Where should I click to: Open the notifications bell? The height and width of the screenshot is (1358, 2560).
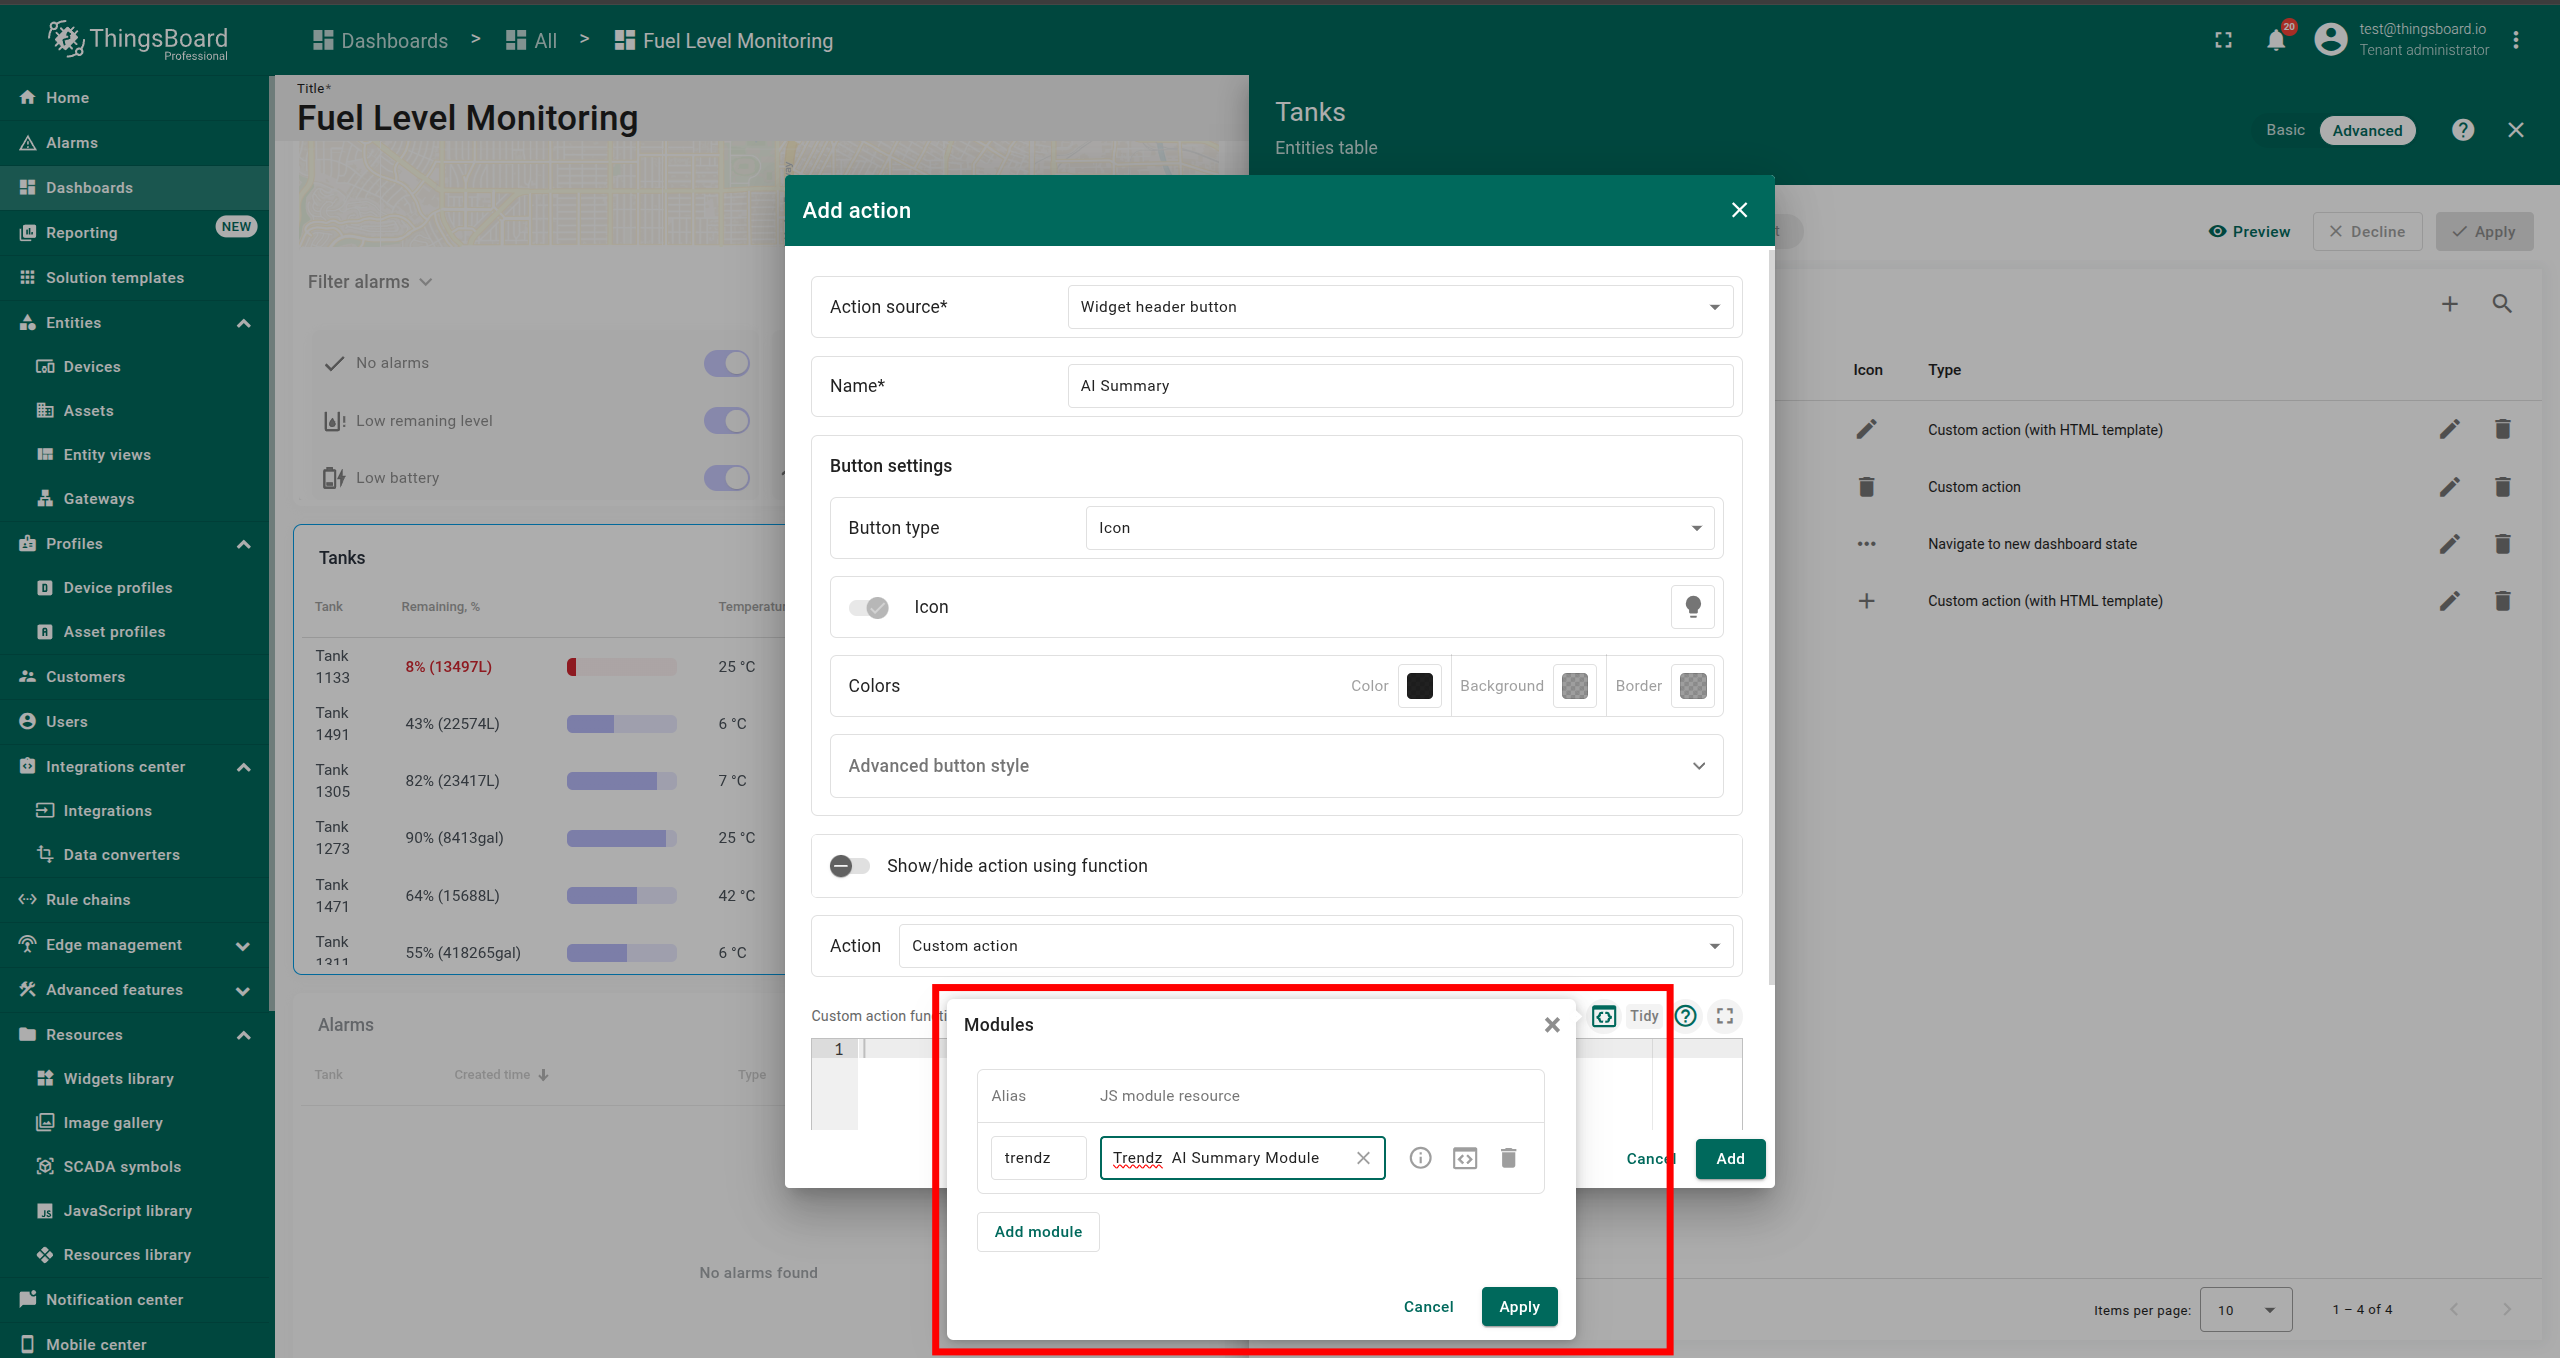click(x=2276, y=40)
